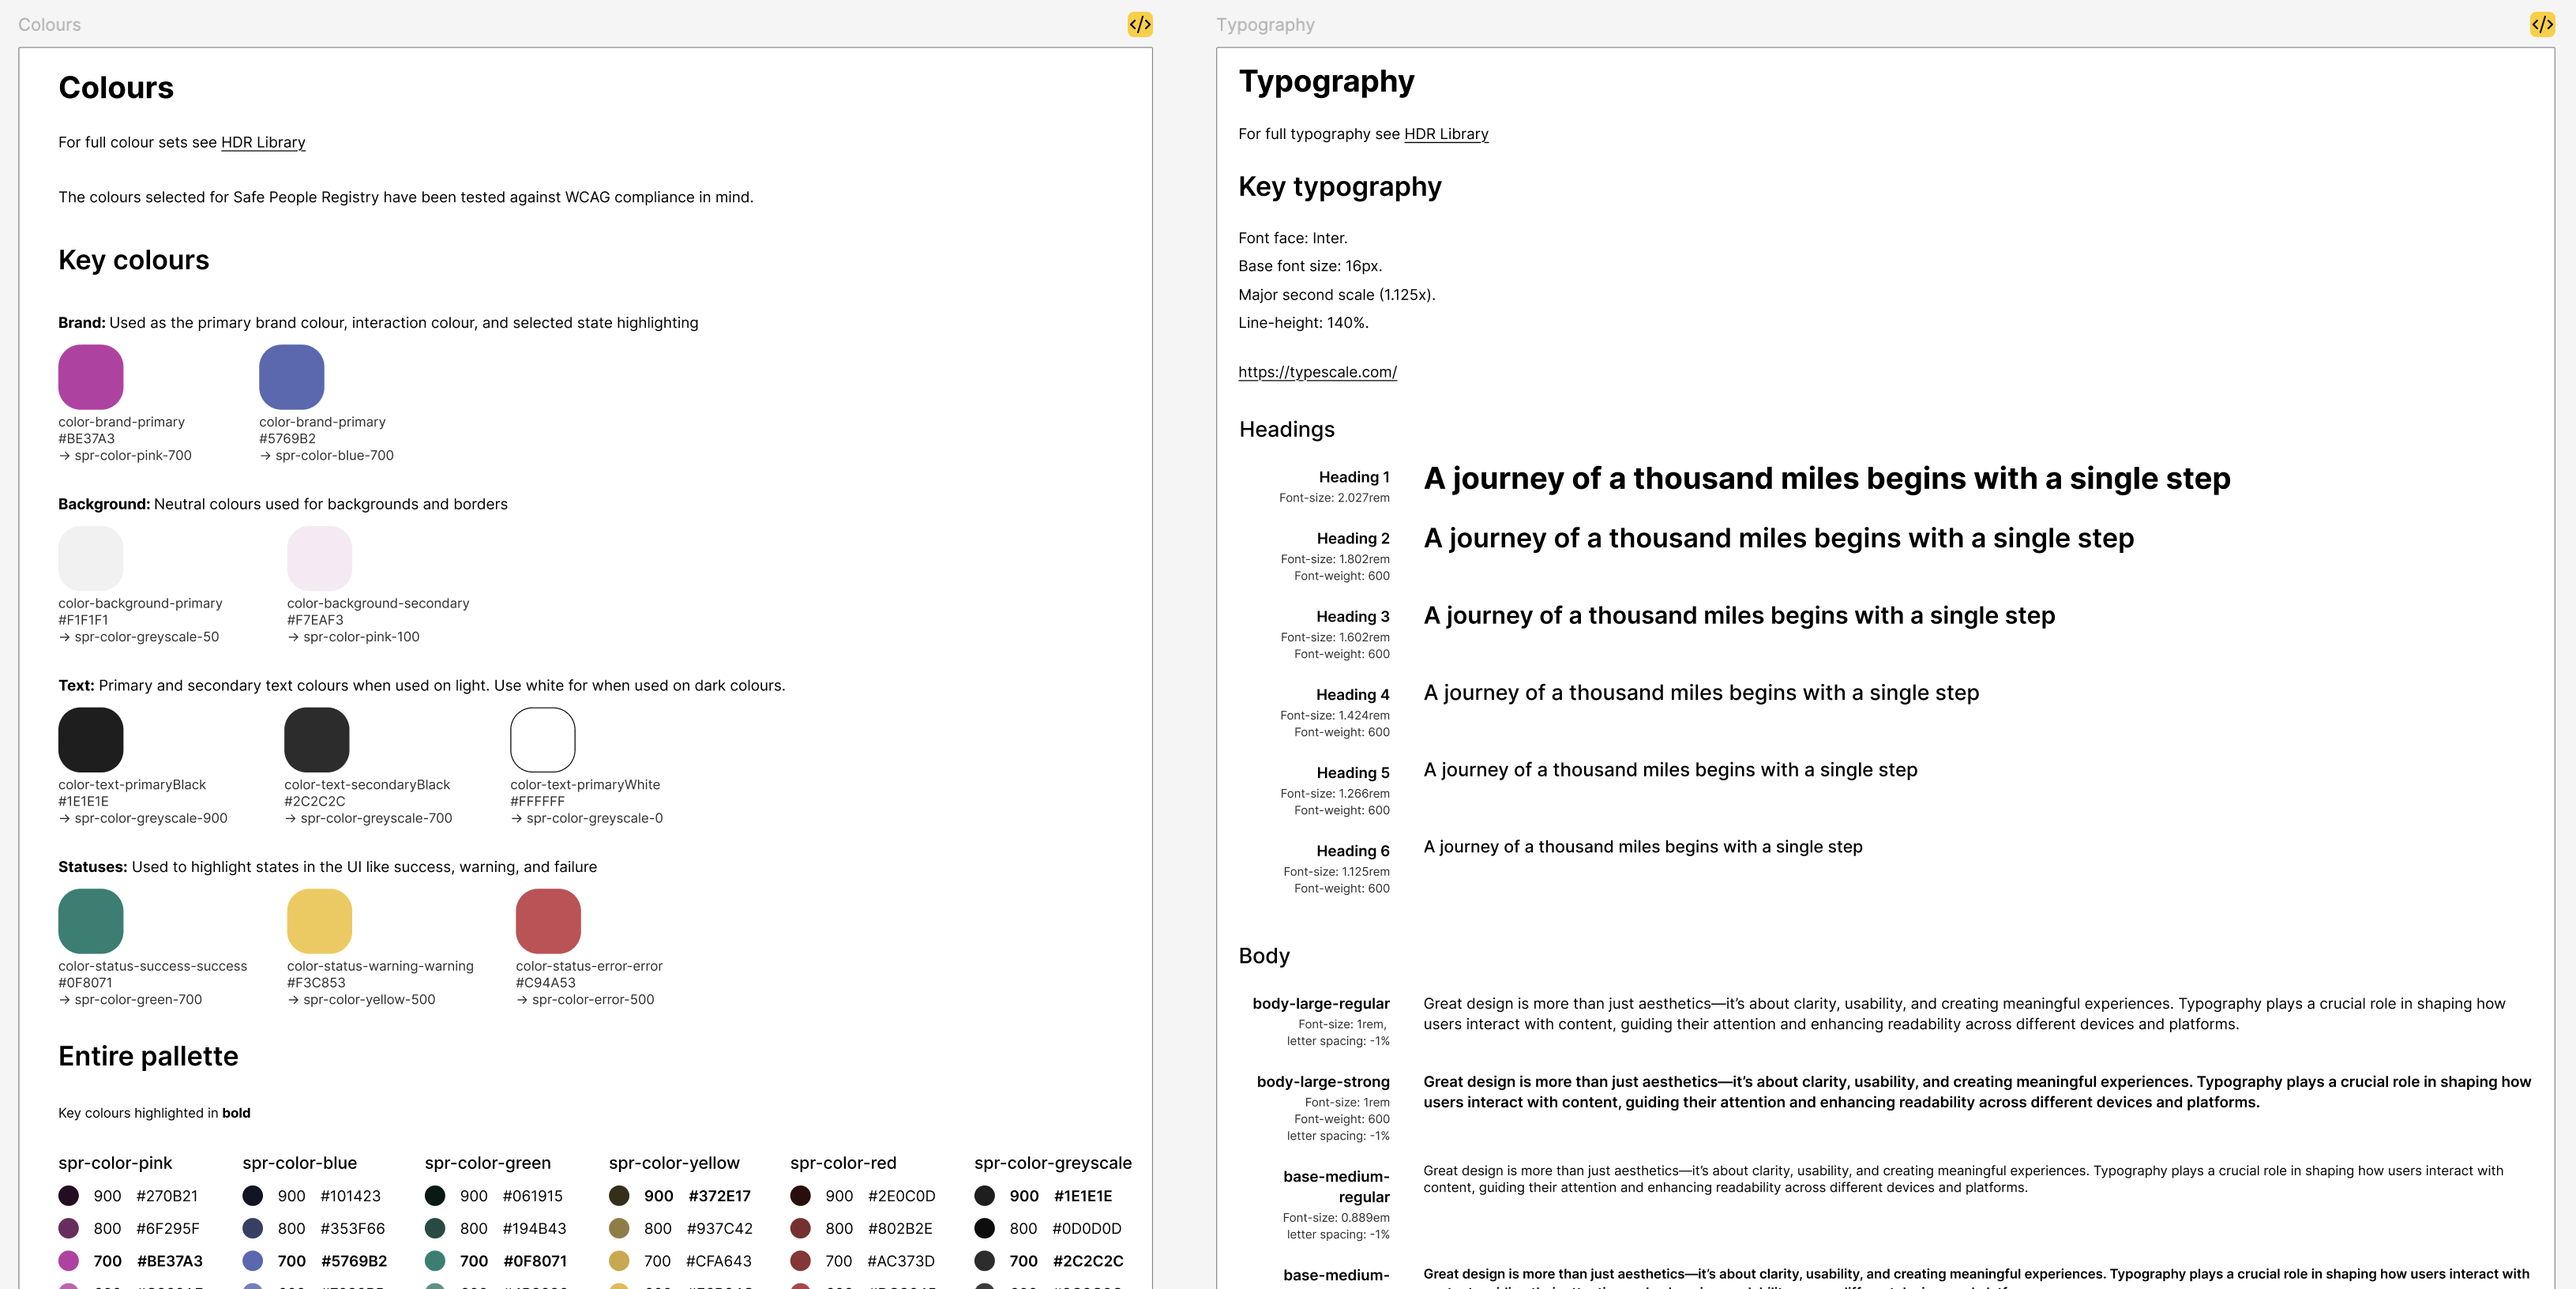Click the 'Font face: Inter.' line
Screen dimensions: 2576x1289
(x=1292, y=238)
